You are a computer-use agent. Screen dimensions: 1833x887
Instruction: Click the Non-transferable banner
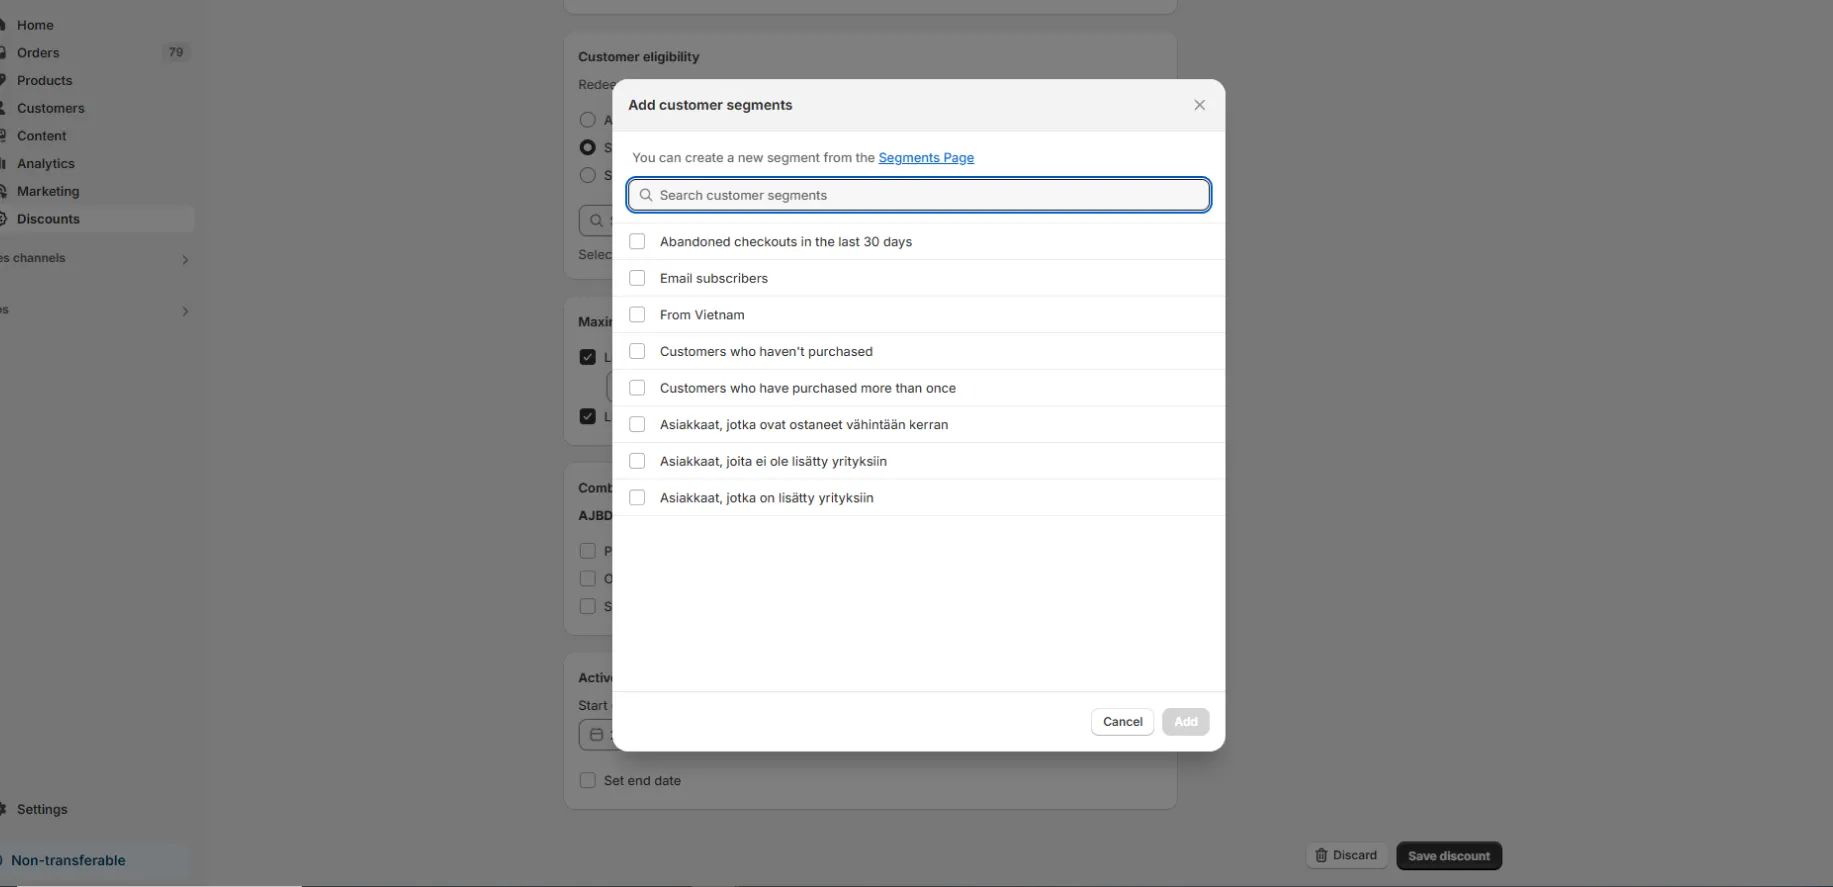pyautogui.click(x=94, y=860)
